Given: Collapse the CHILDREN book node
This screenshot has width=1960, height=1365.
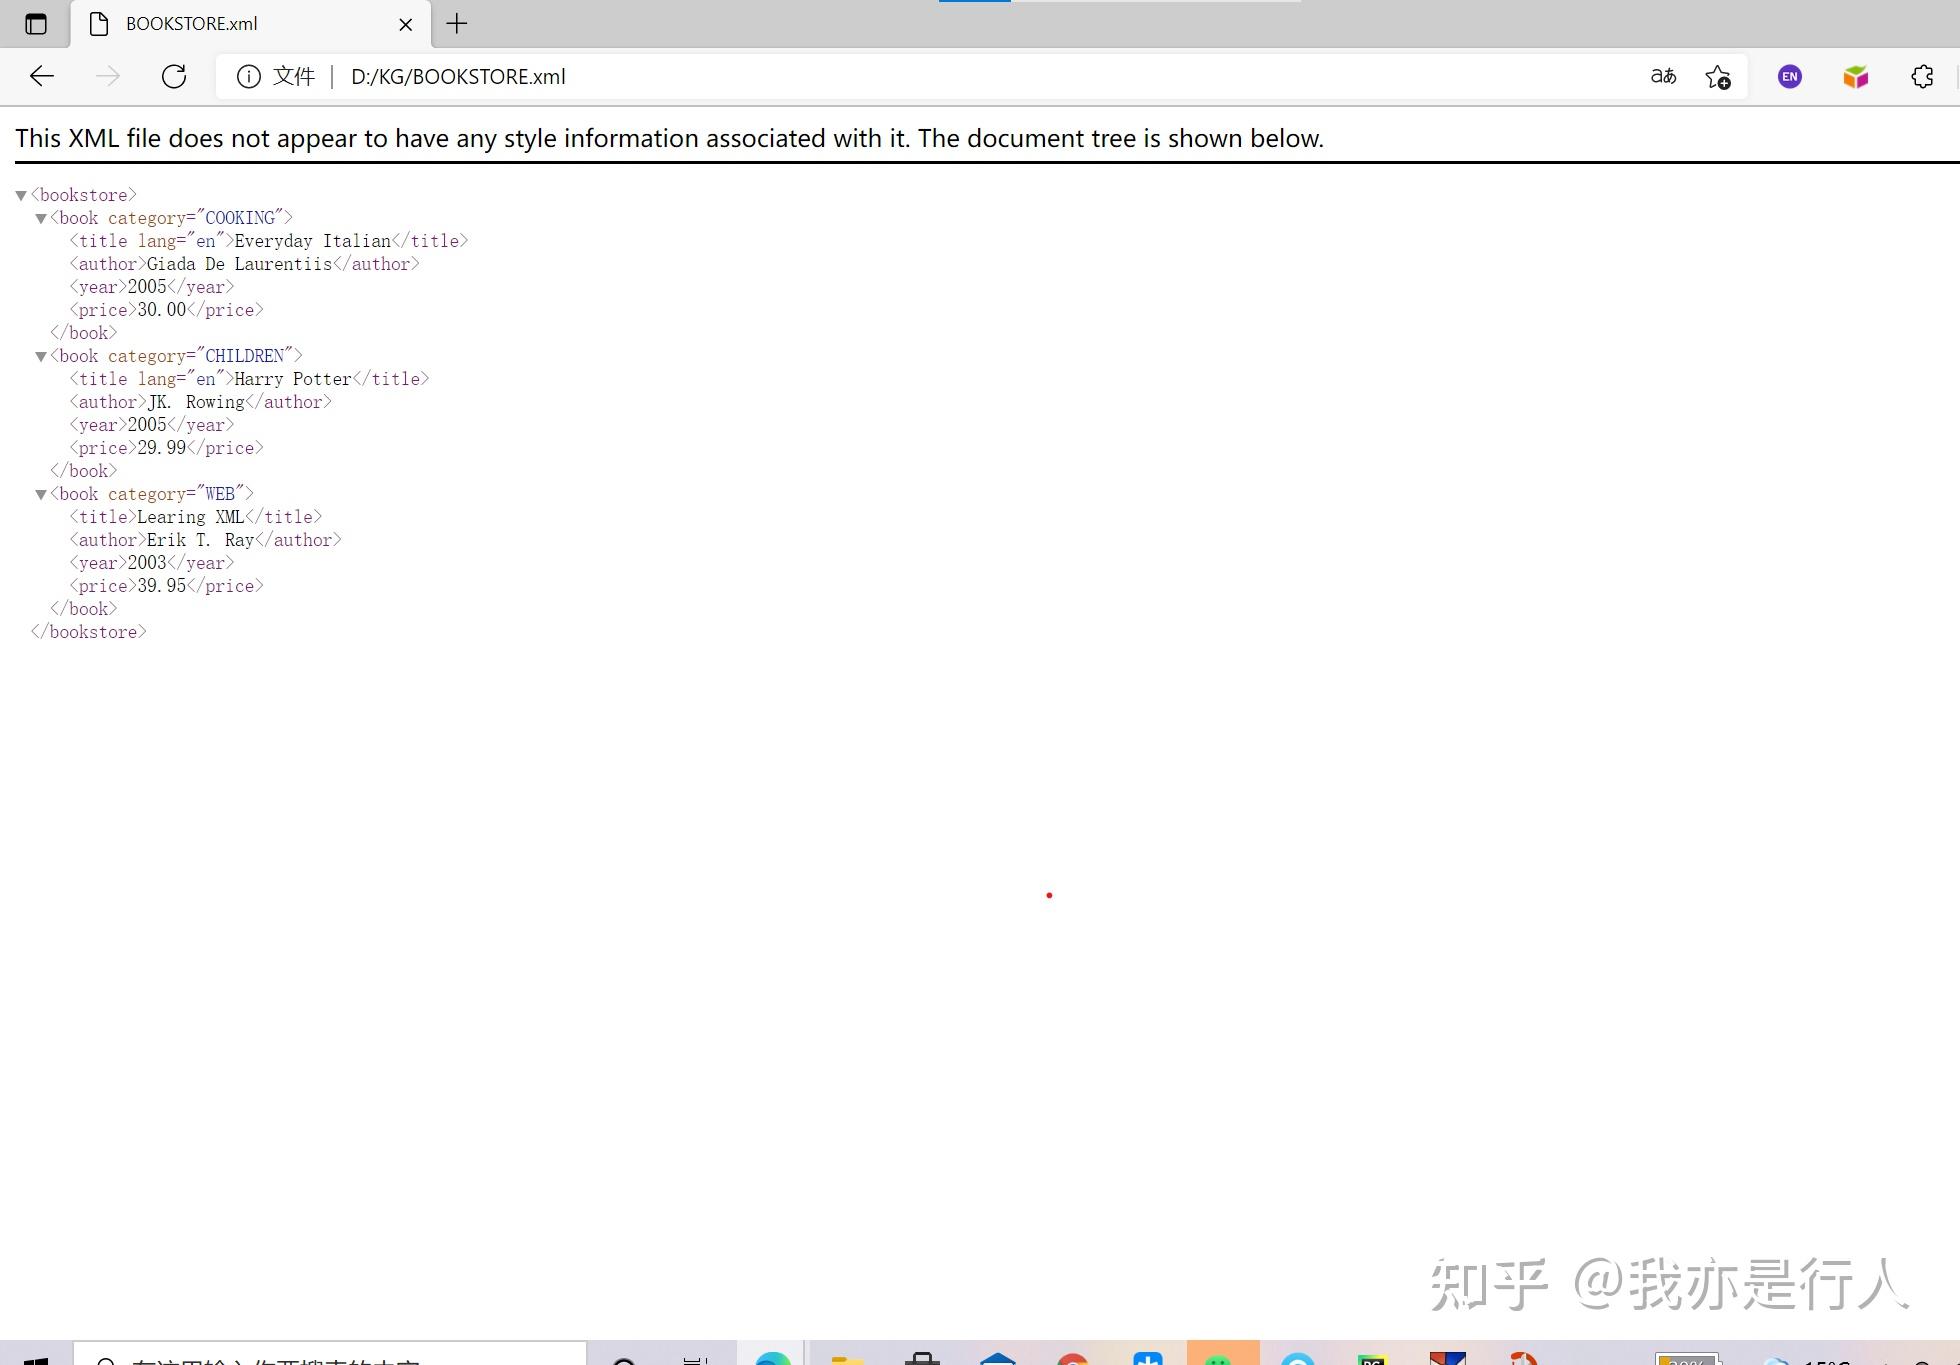Looking at the screenshot, I should coord(41,356).
